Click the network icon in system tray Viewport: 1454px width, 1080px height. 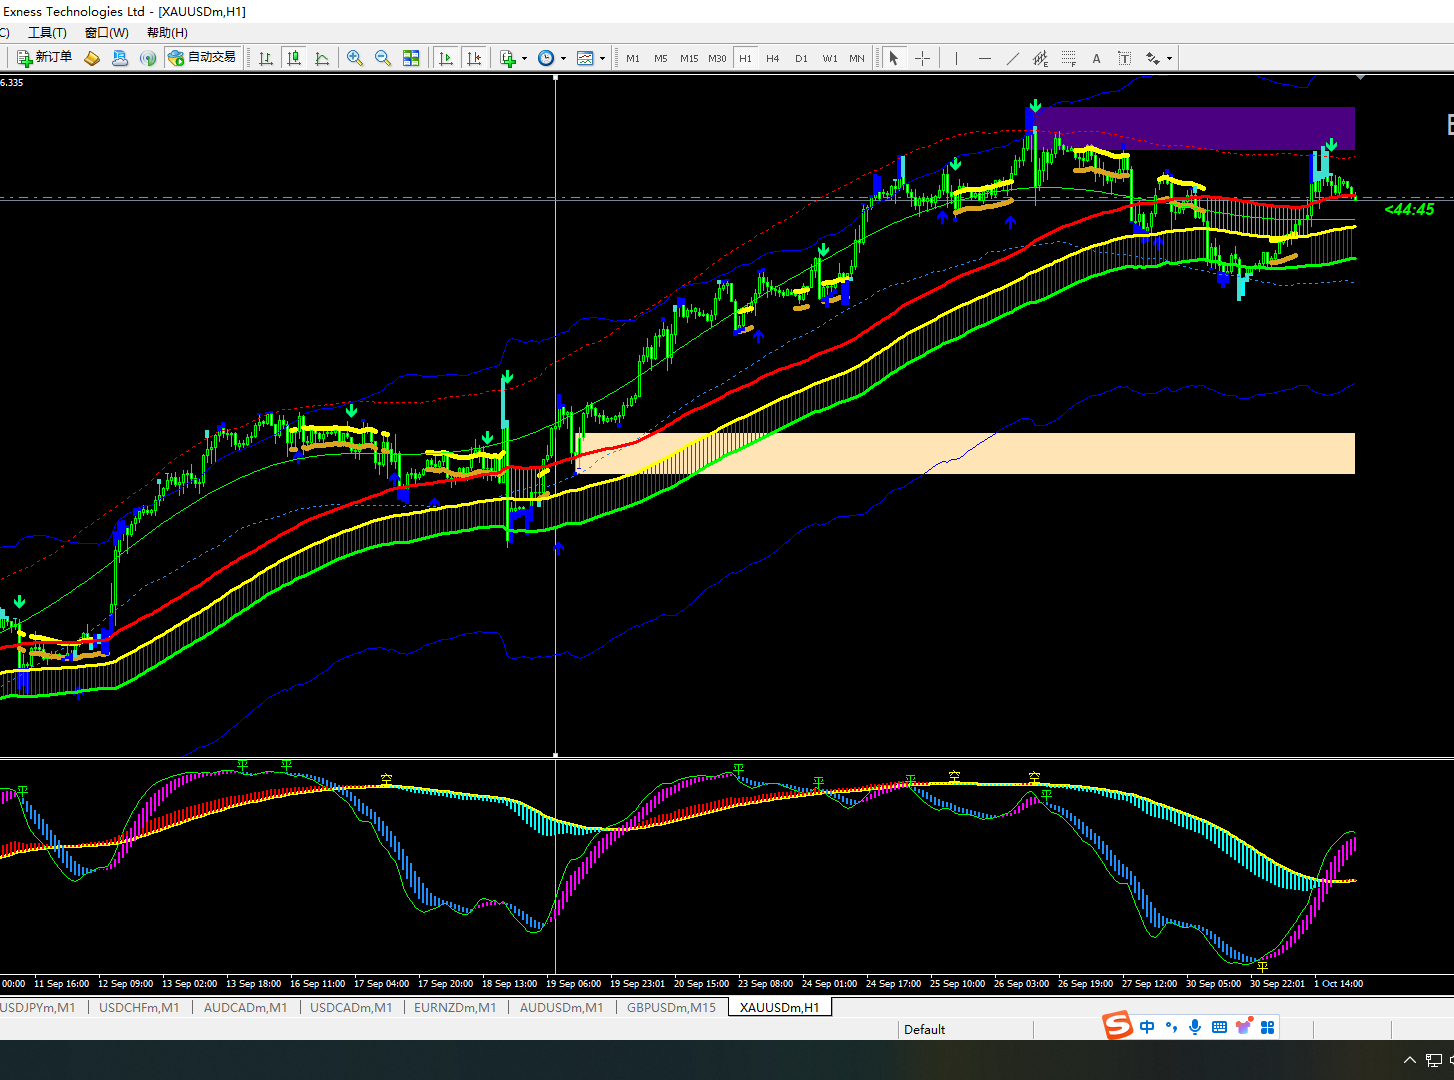coord(1434,1060)
